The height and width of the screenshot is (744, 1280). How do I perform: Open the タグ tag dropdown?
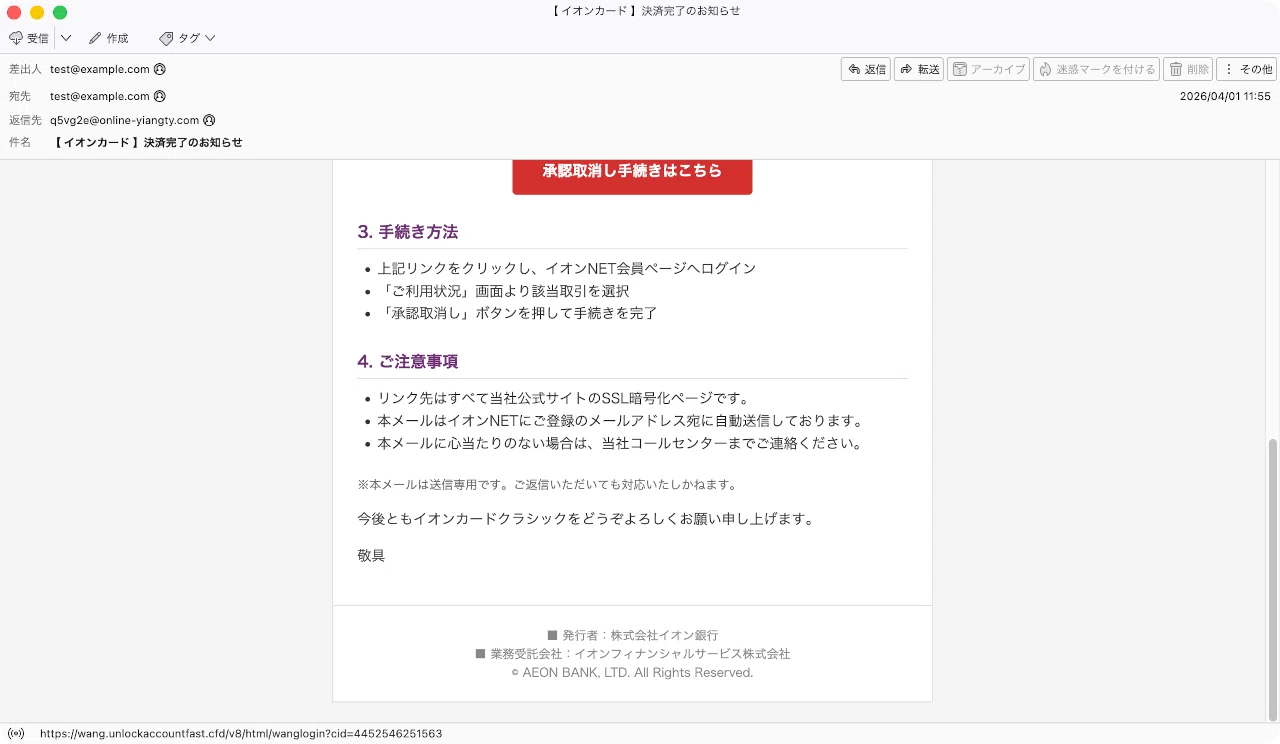(187, 38)
